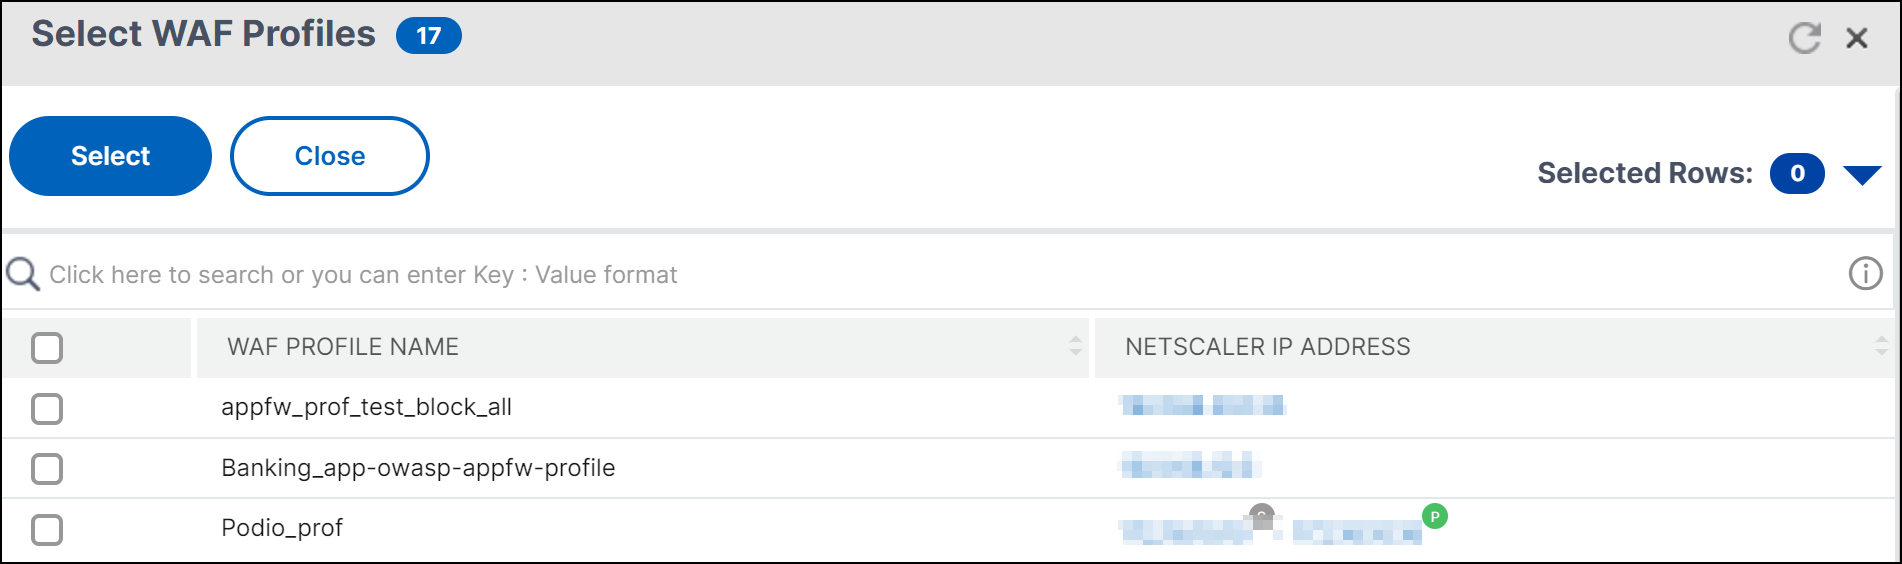Sort by WAF Profile Name column arrows
Viewport: 1902px width, 564px height.
tap(1075, 346)
